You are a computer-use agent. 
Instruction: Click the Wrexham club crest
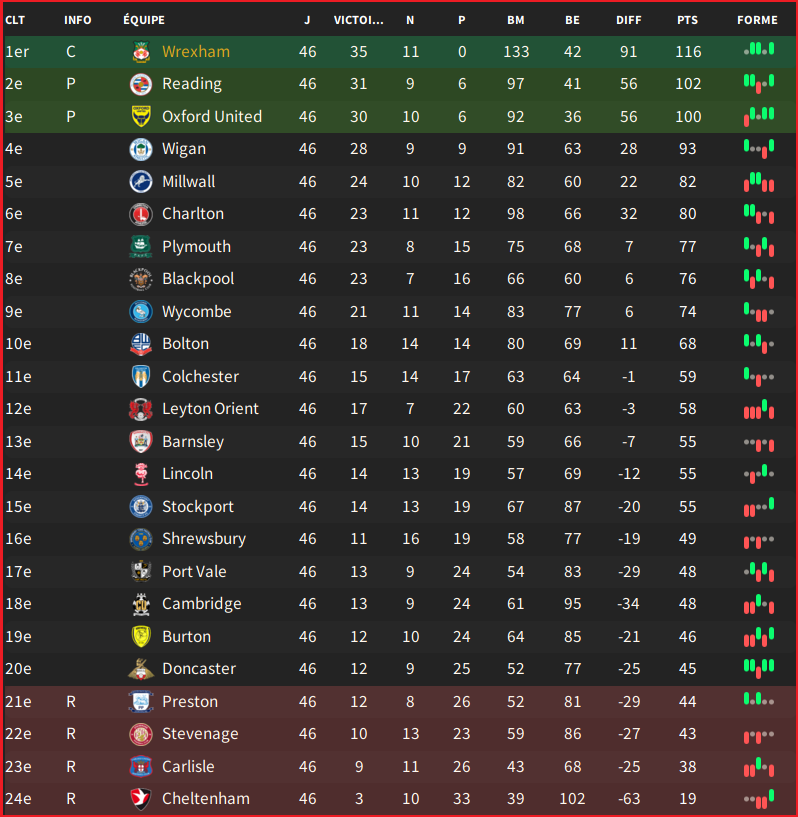point(141,52)
